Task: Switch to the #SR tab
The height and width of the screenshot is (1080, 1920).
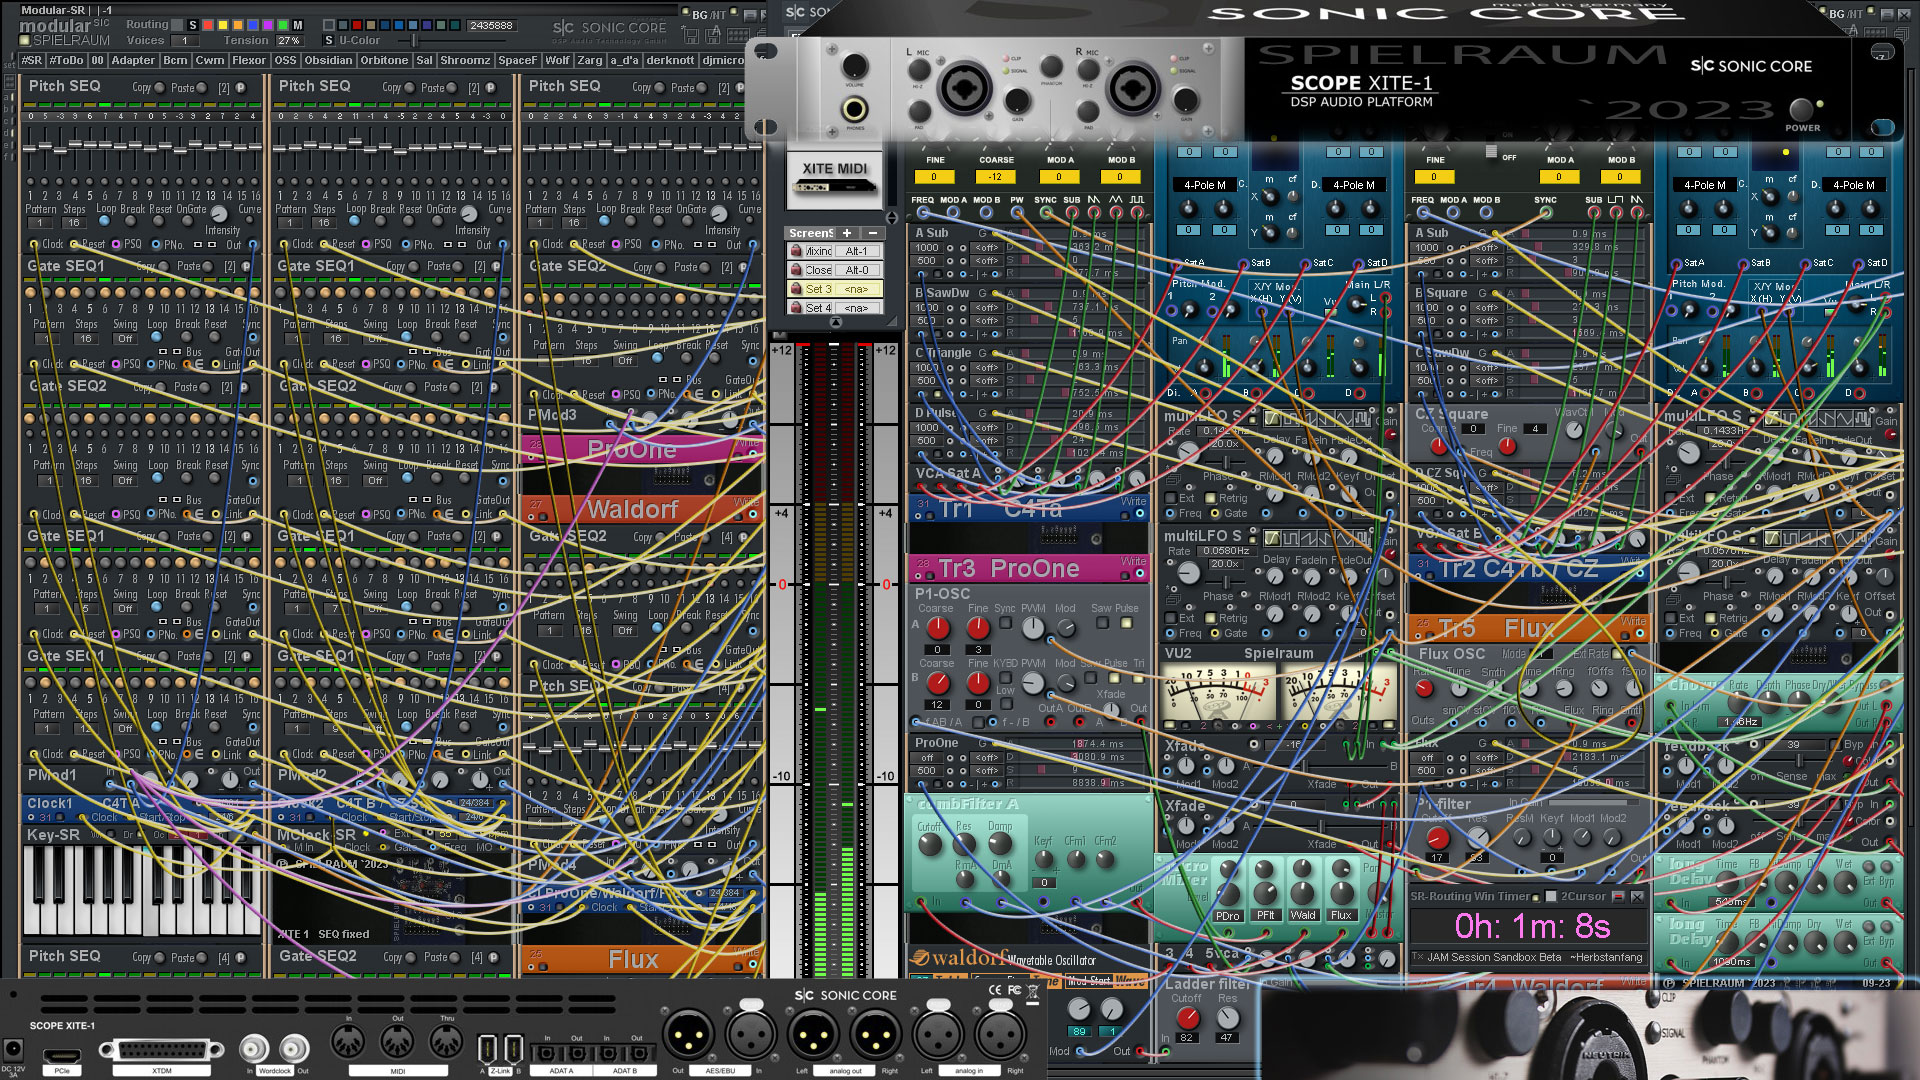Action: 32,60
